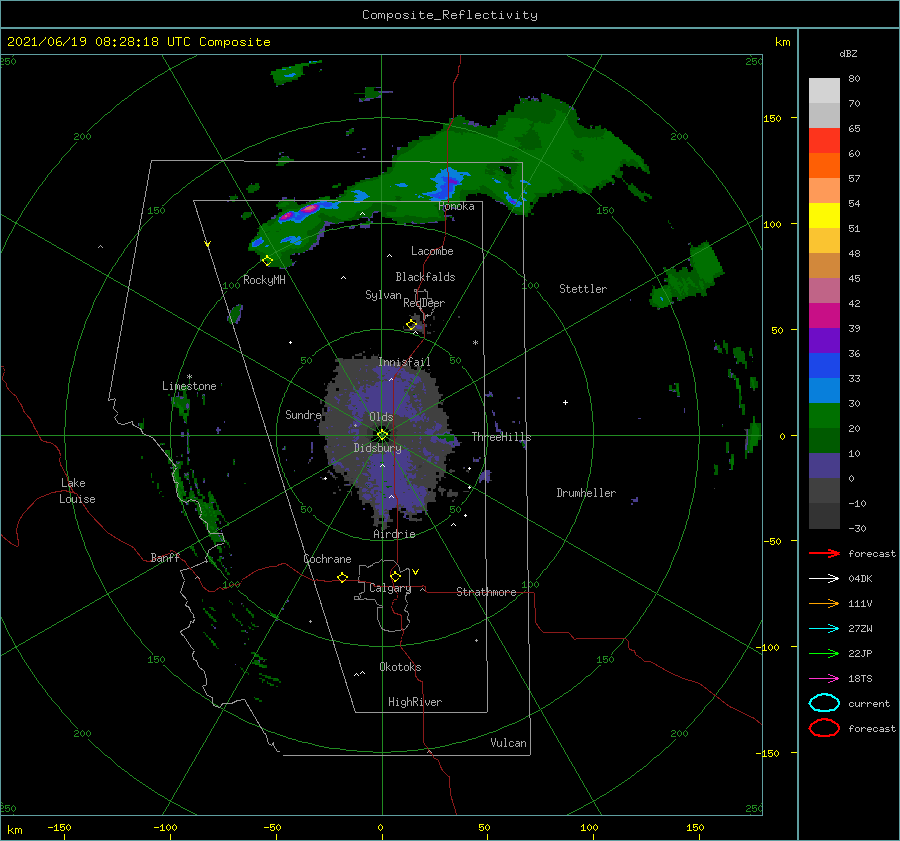Click the yellow V marker northwest of RockyMH

coord(207,244)
